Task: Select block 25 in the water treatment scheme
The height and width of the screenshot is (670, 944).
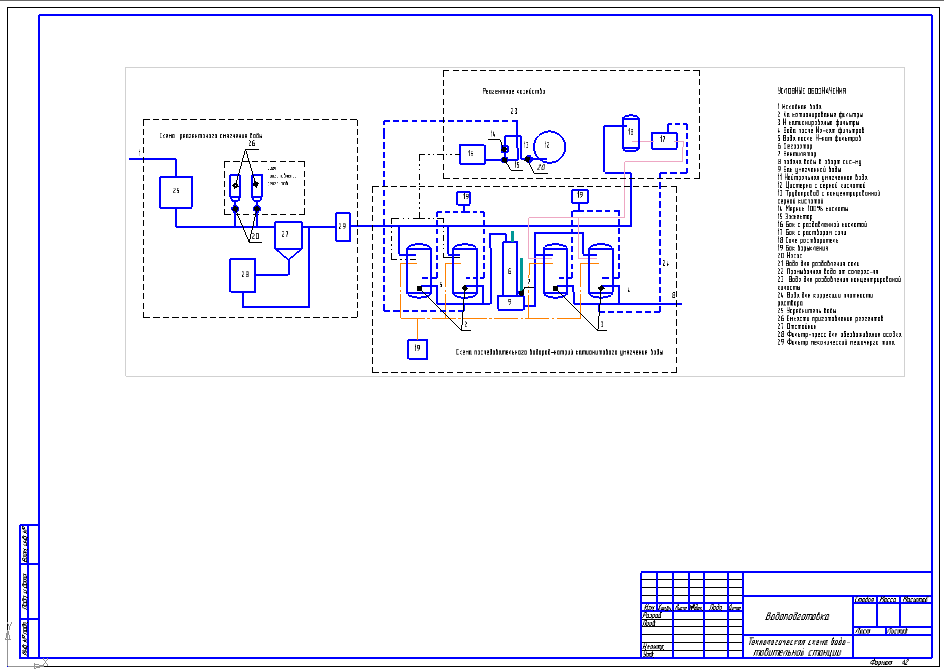Action: pos(176,192)
